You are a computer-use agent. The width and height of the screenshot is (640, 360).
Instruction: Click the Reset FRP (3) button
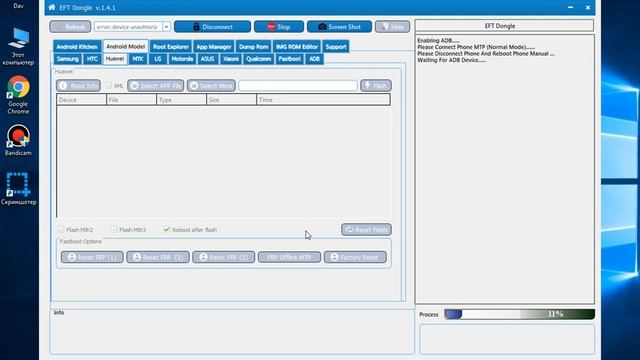[x=224, y=257]
